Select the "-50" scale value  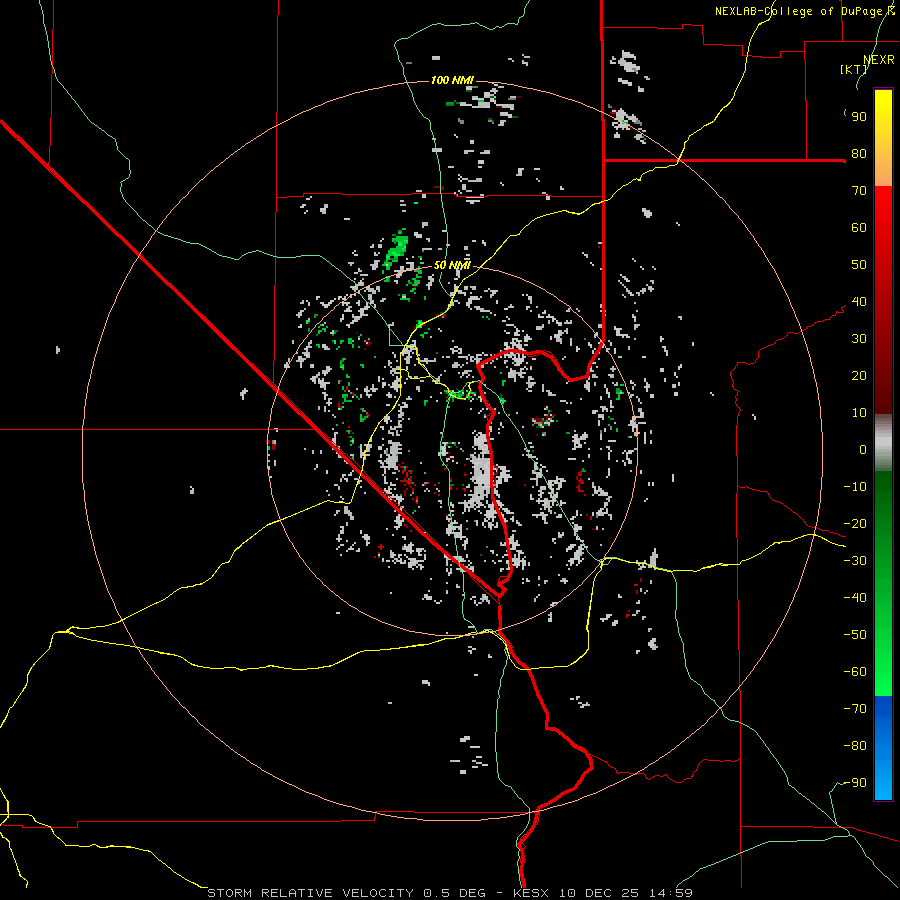click(855, 635)
